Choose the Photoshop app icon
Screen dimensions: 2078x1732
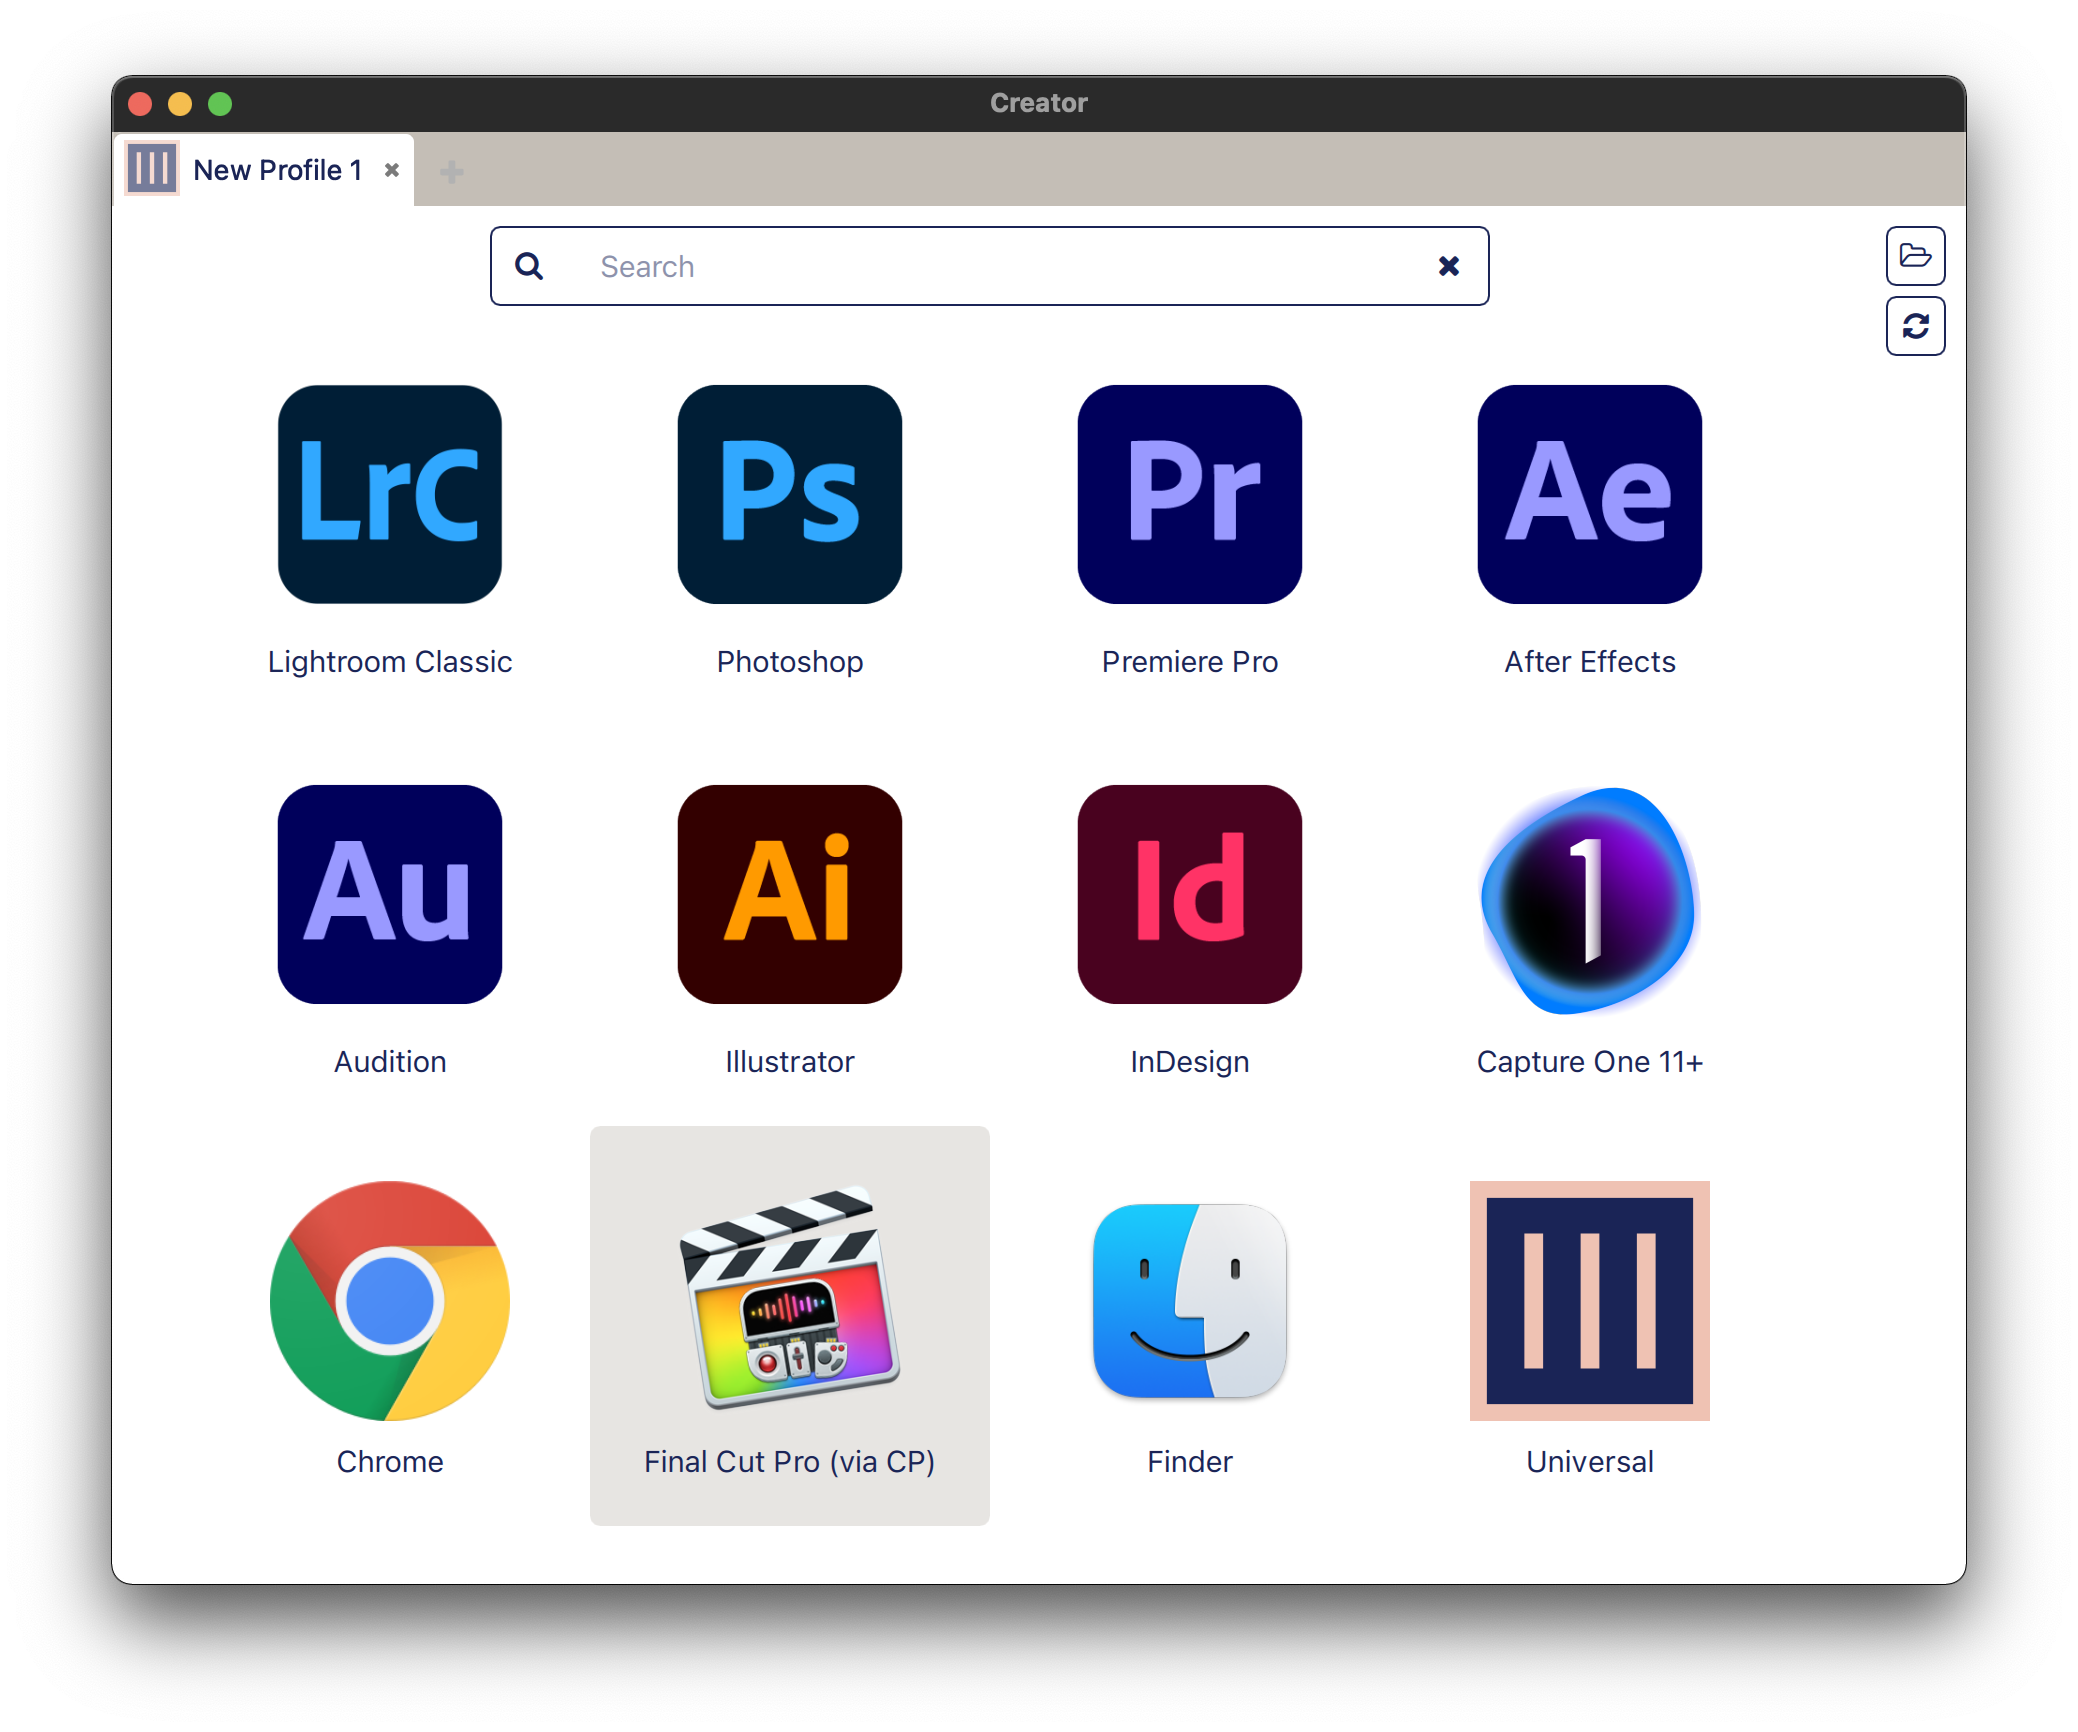[790, 494]
